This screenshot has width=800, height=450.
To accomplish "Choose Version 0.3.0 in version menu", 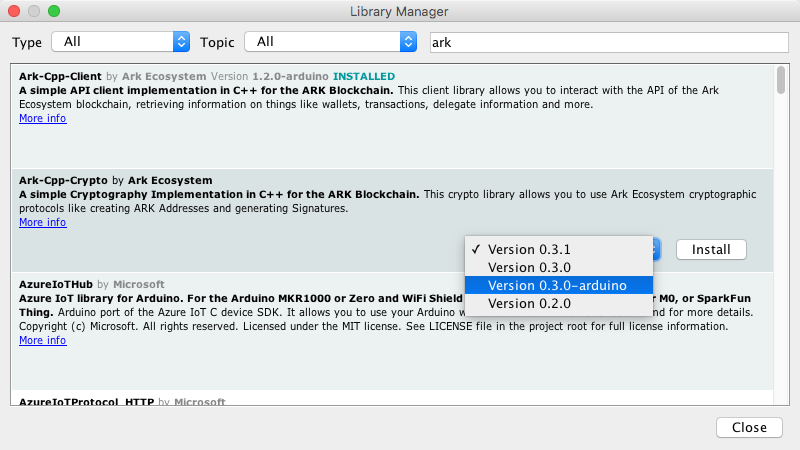I will click(529, 267).
